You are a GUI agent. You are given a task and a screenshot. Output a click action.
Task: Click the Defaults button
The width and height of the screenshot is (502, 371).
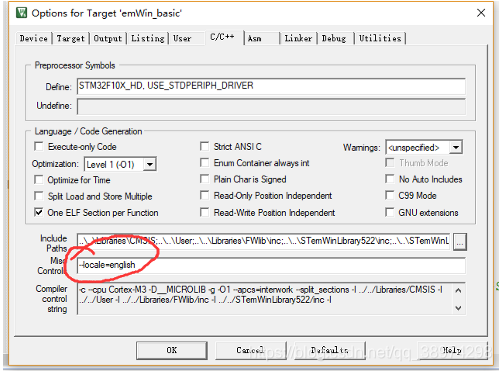tap(329, 350)
